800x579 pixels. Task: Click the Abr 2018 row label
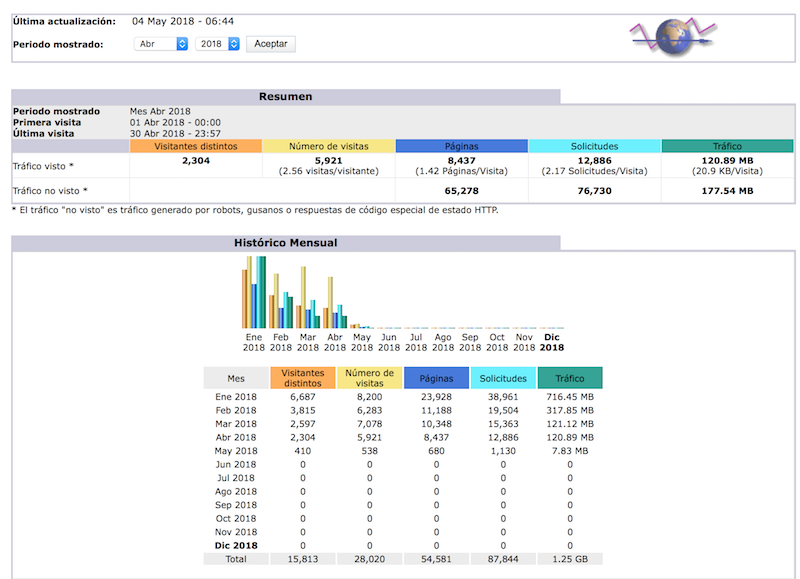[236, 437]
